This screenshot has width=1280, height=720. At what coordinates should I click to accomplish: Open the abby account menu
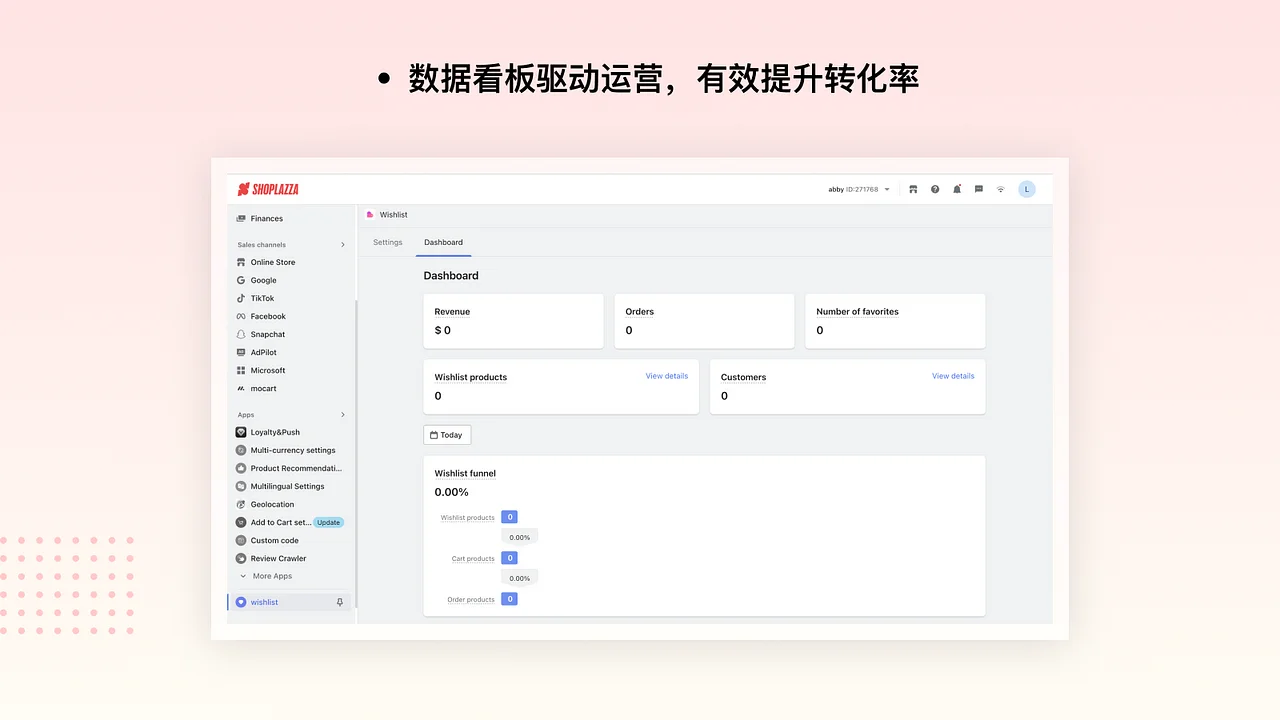pyautogui.click(x=857, y=189)
